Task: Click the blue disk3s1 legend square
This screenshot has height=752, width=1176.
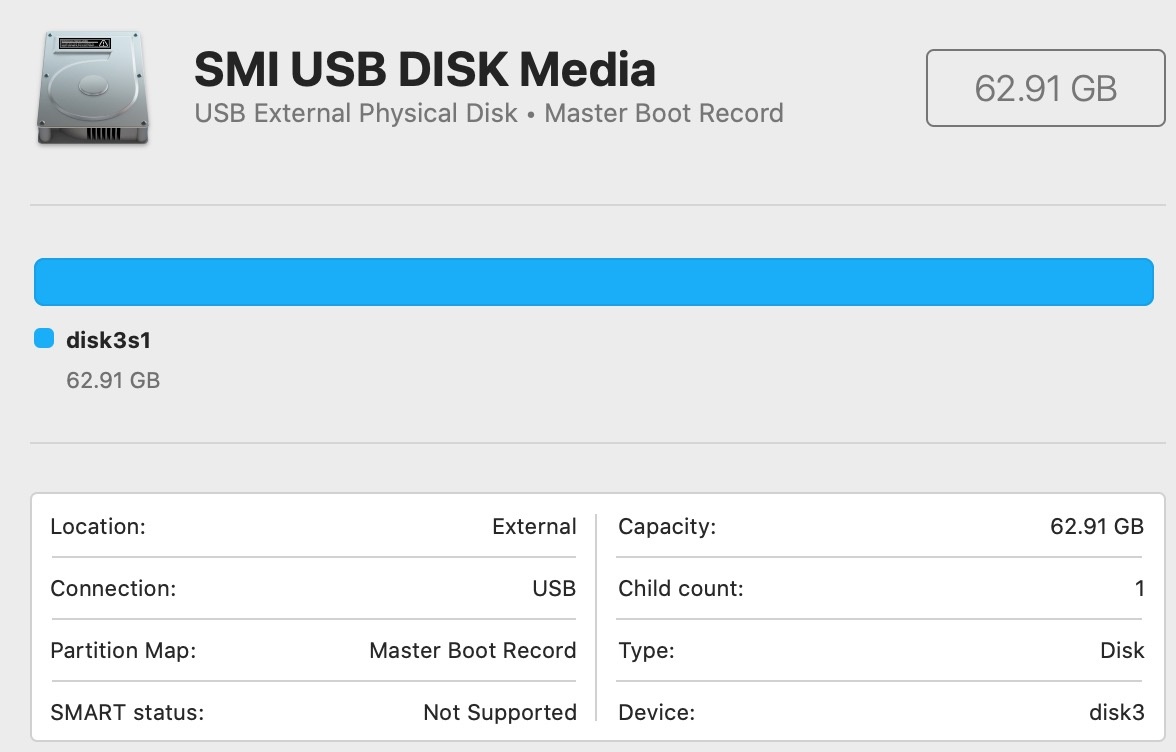Action: click(44, 339)
